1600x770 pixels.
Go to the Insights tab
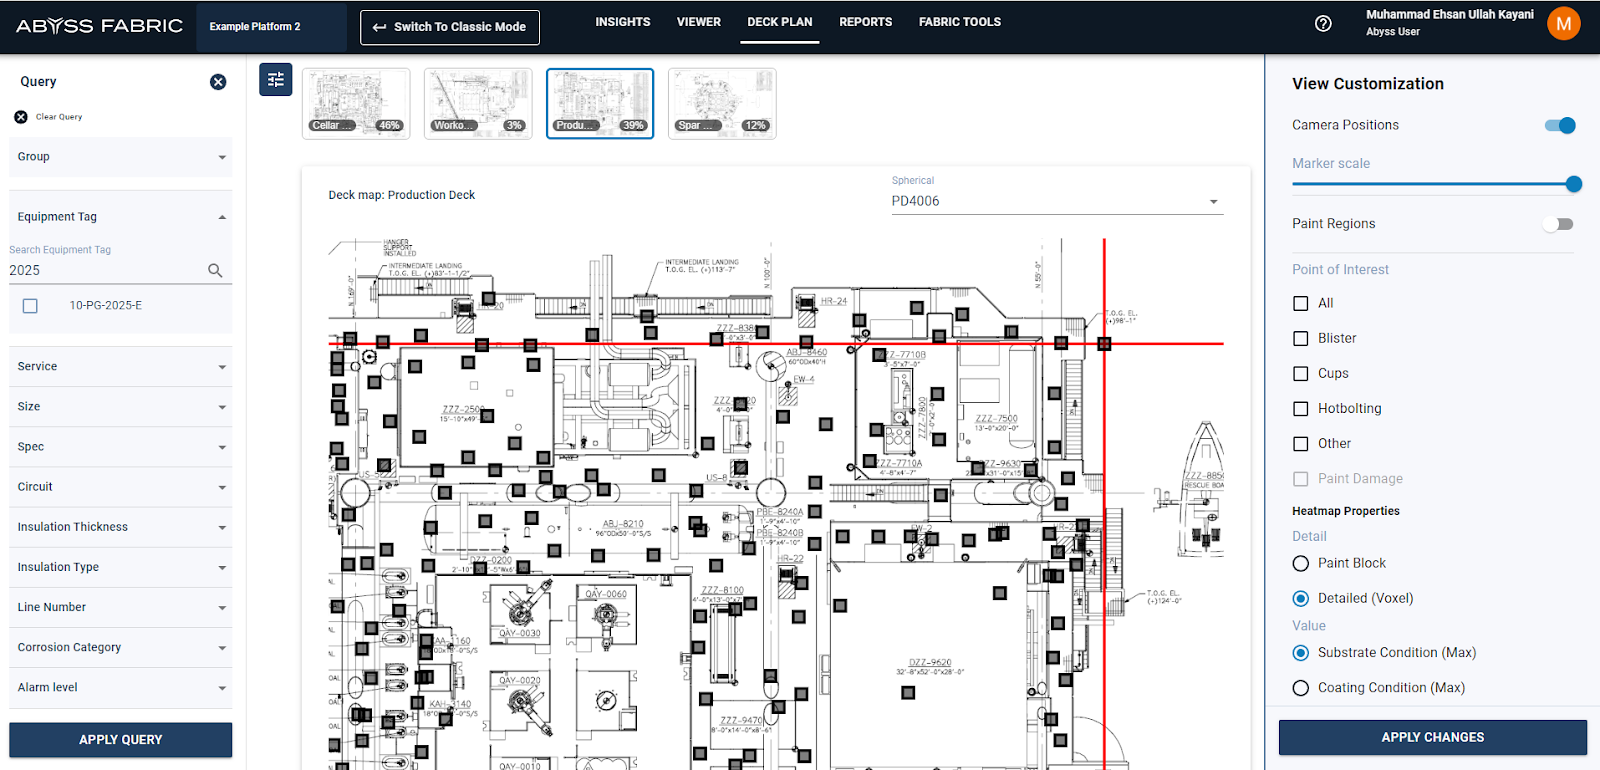(x=622, y=22)
